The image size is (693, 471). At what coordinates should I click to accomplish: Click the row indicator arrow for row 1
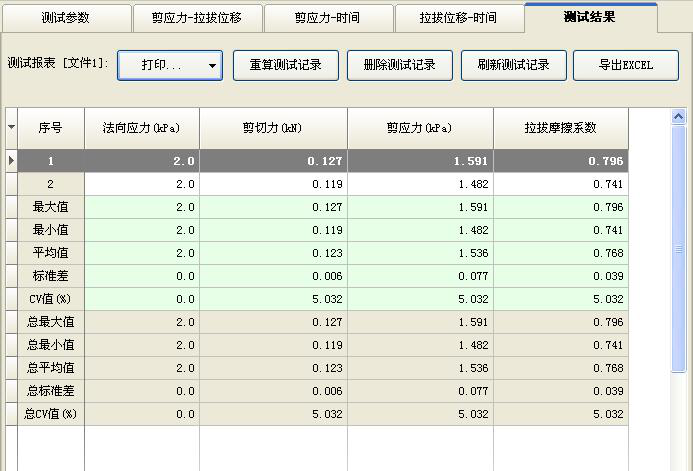12,161
